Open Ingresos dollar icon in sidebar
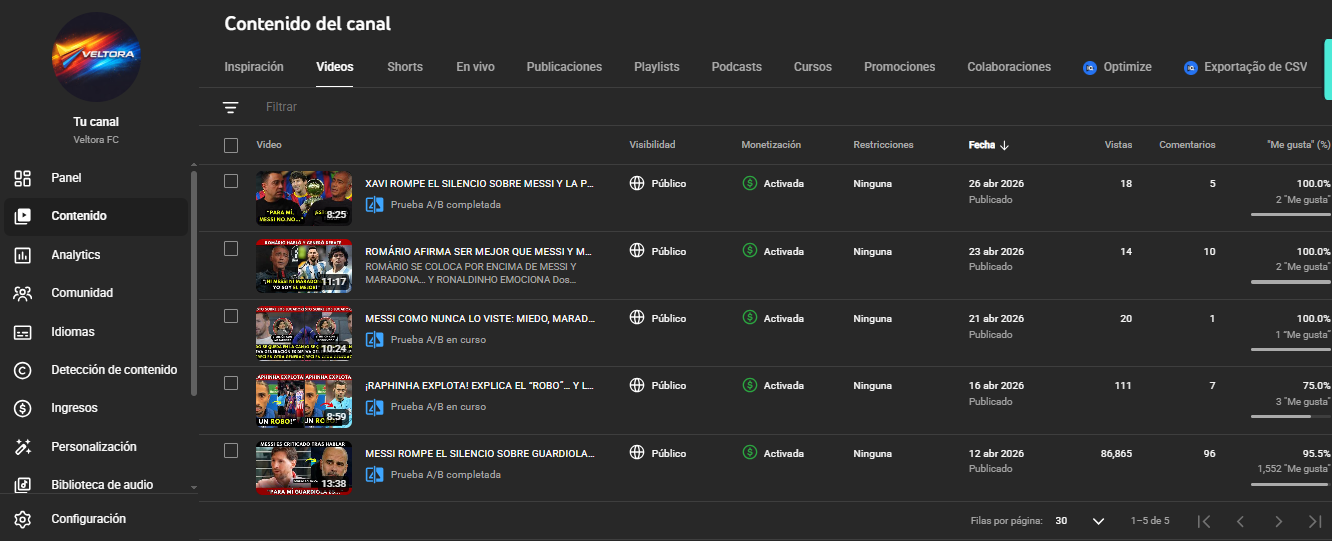 pyautogui.click(x=22, y=408)
